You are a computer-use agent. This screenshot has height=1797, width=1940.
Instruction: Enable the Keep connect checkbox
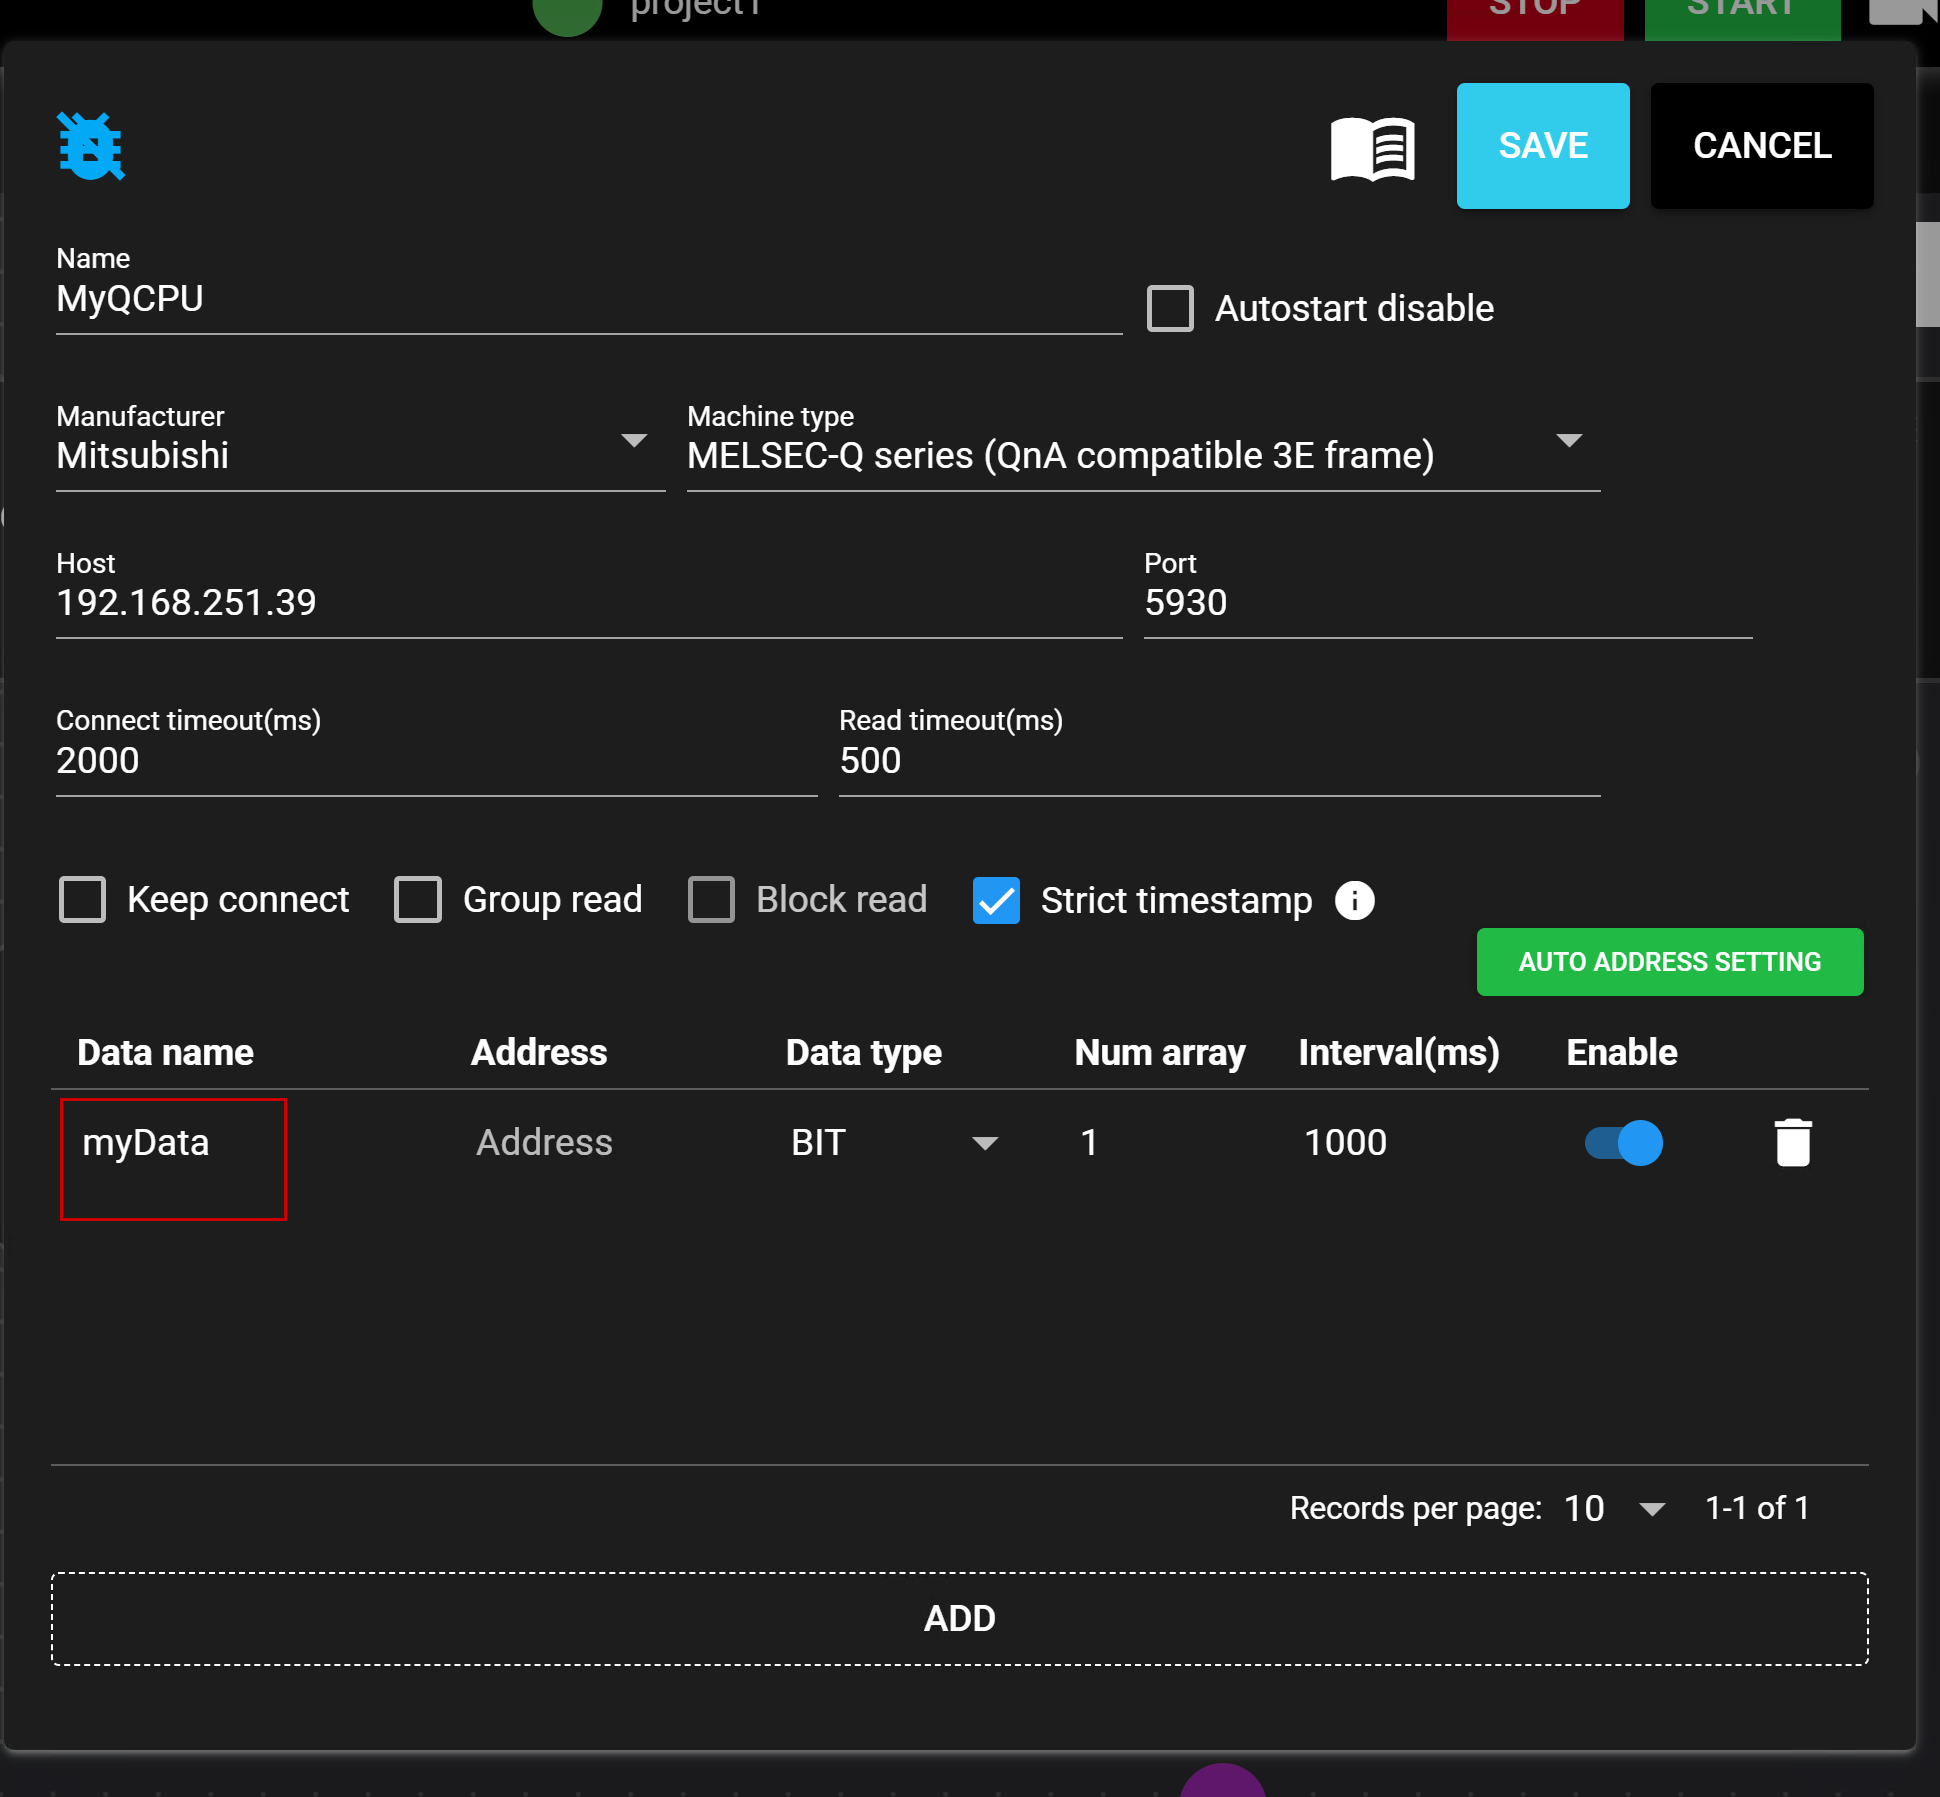pyautogui.click(x=82, y=899)
